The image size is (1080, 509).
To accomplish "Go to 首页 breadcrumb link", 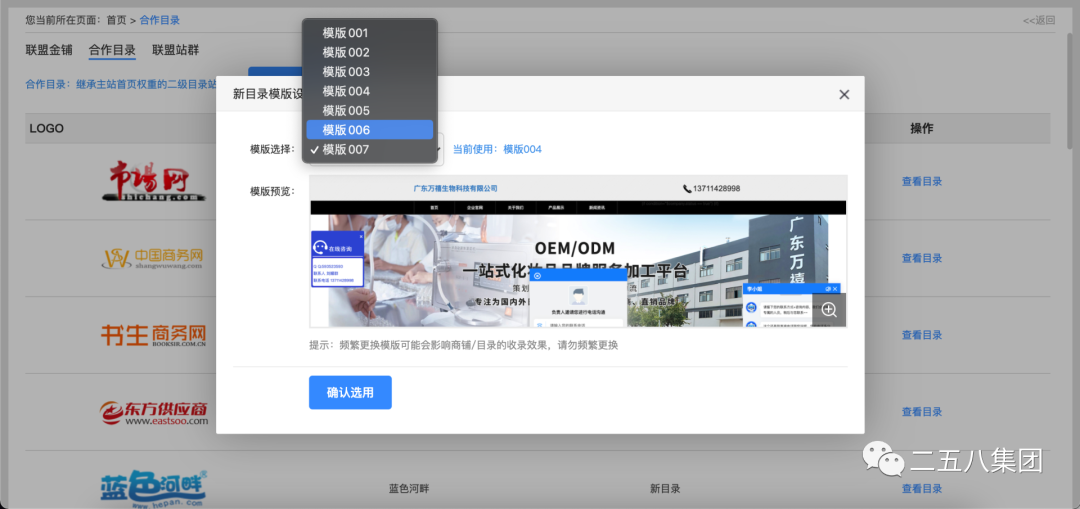I will click(x=116, y=20).
